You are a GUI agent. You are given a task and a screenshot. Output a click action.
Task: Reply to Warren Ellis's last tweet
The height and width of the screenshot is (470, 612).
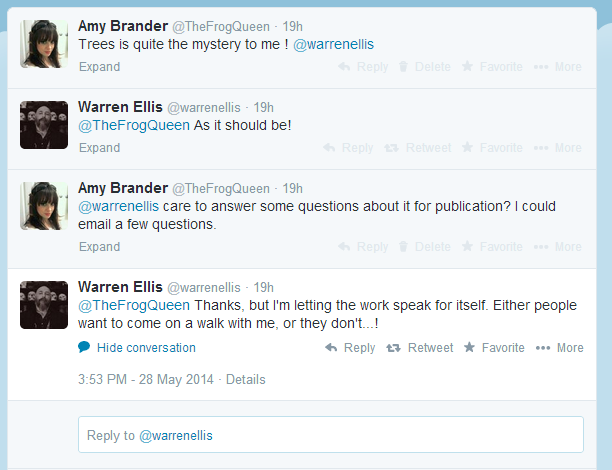350,347
